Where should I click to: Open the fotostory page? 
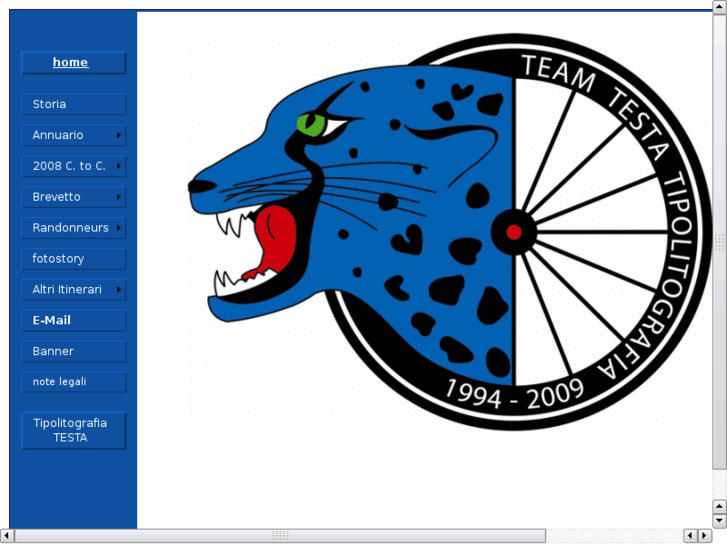coord(73,259)
